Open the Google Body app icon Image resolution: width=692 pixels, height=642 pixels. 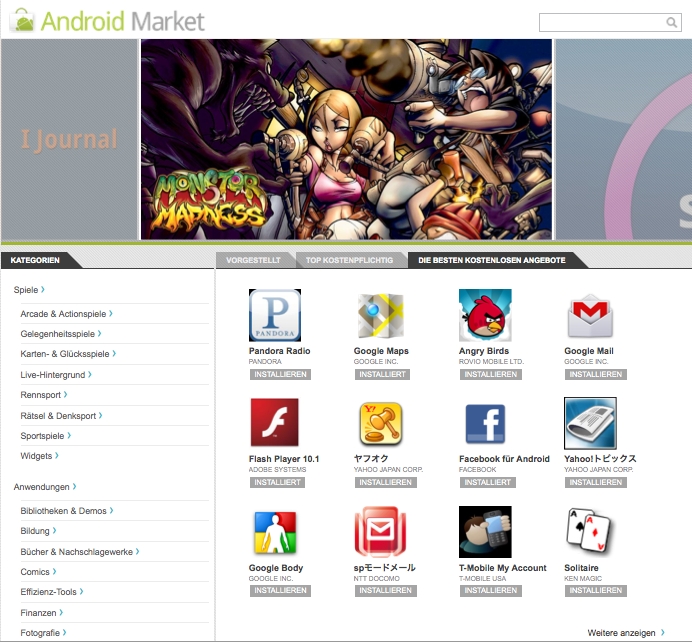tap(275, 532)
